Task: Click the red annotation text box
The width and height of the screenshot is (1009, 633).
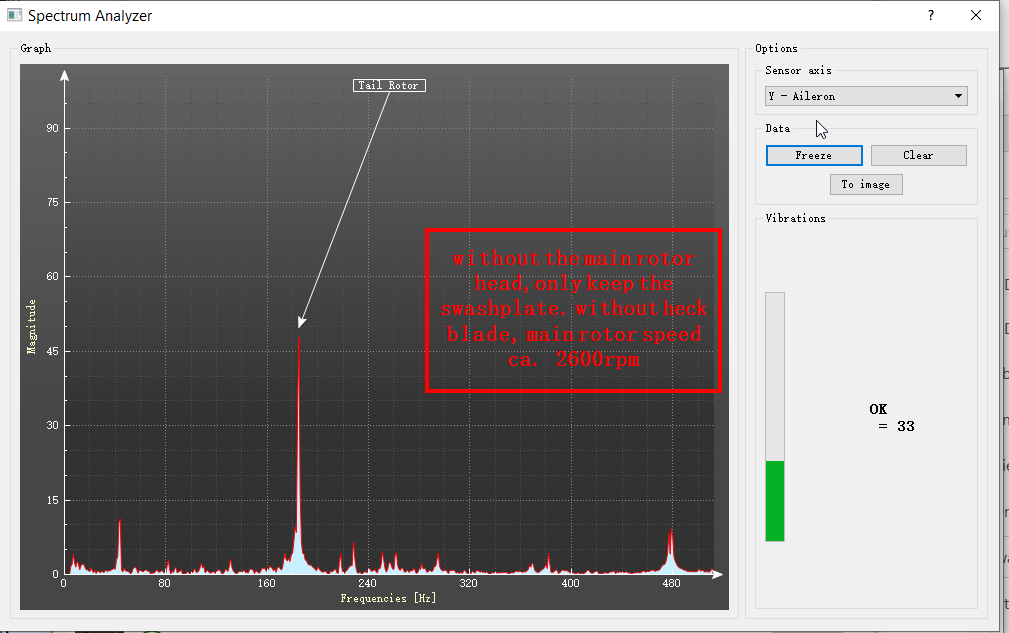Action: [x=573, y=310]
